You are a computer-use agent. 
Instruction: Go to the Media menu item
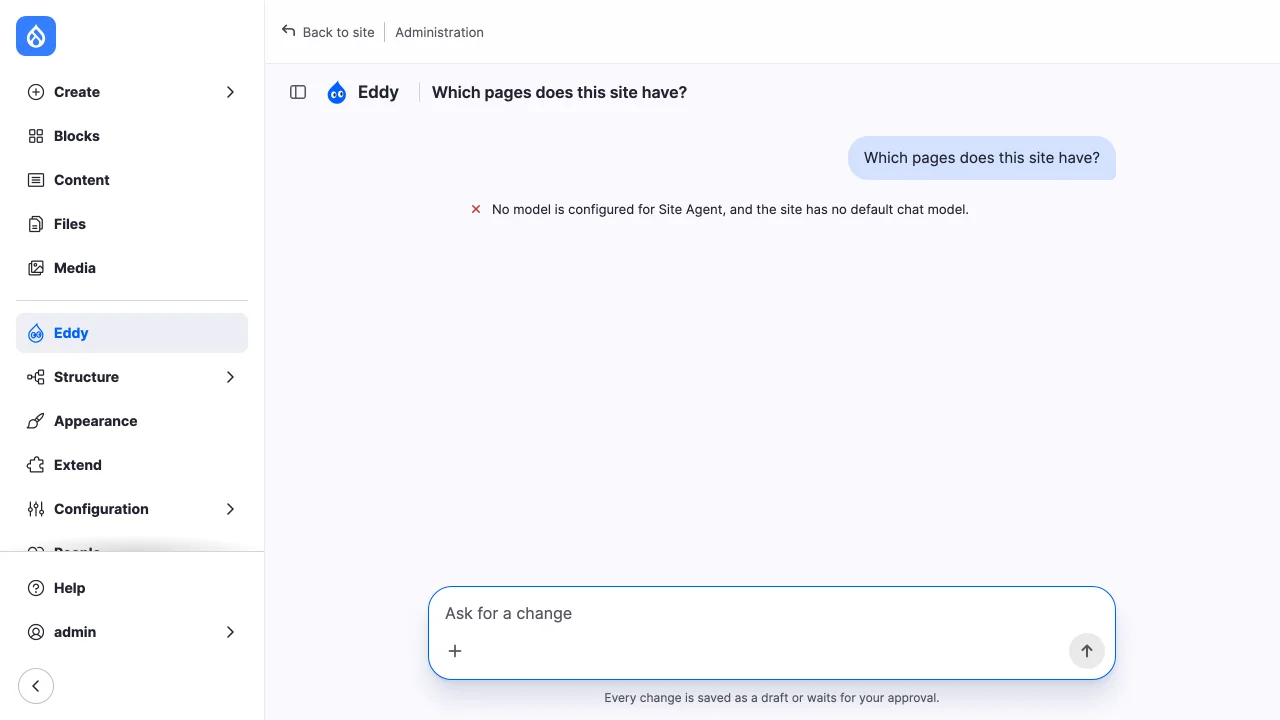132,268
